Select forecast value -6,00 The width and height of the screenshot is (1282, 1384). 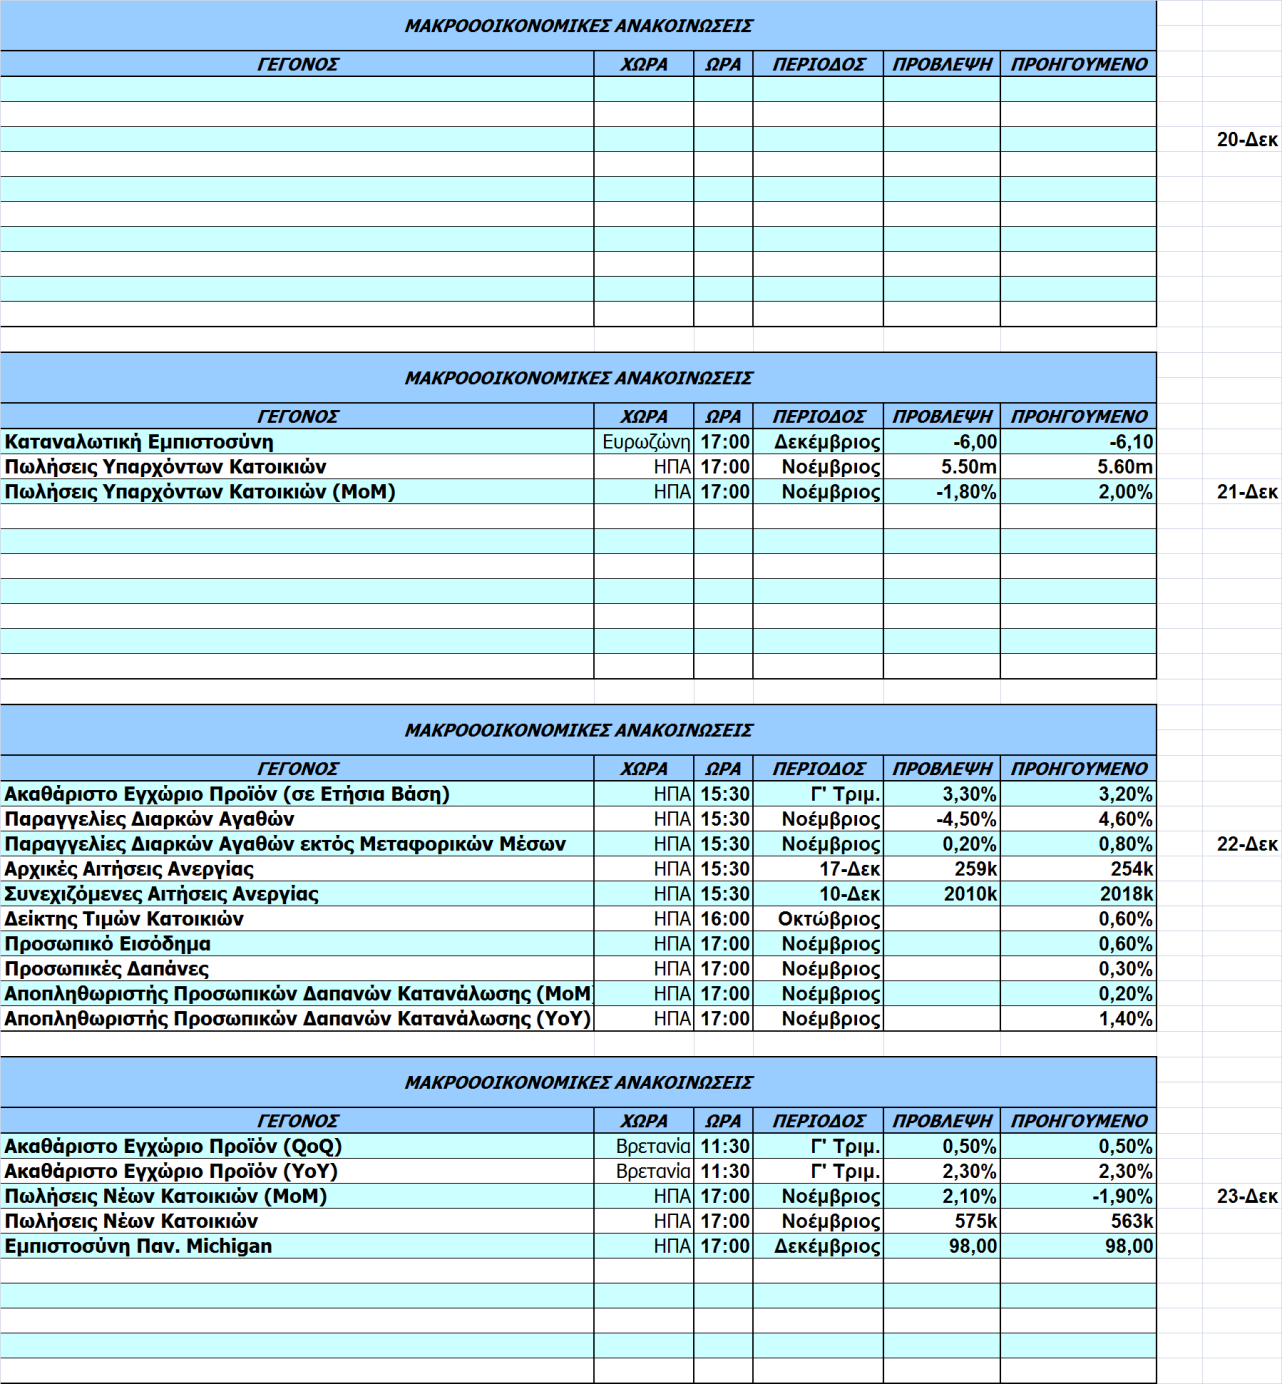(x=942, y=442)
